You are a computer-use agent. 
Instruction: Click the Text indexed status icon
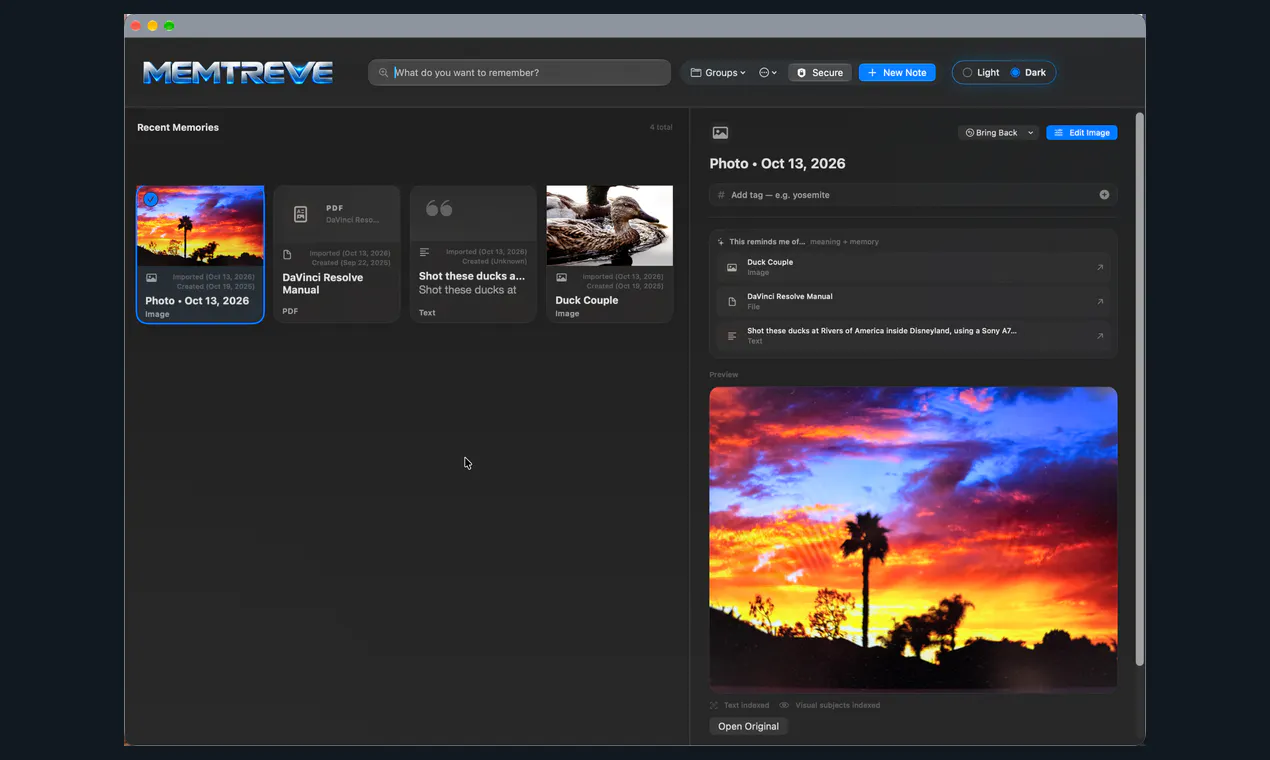pyautogui.click(x=714, y=705)
